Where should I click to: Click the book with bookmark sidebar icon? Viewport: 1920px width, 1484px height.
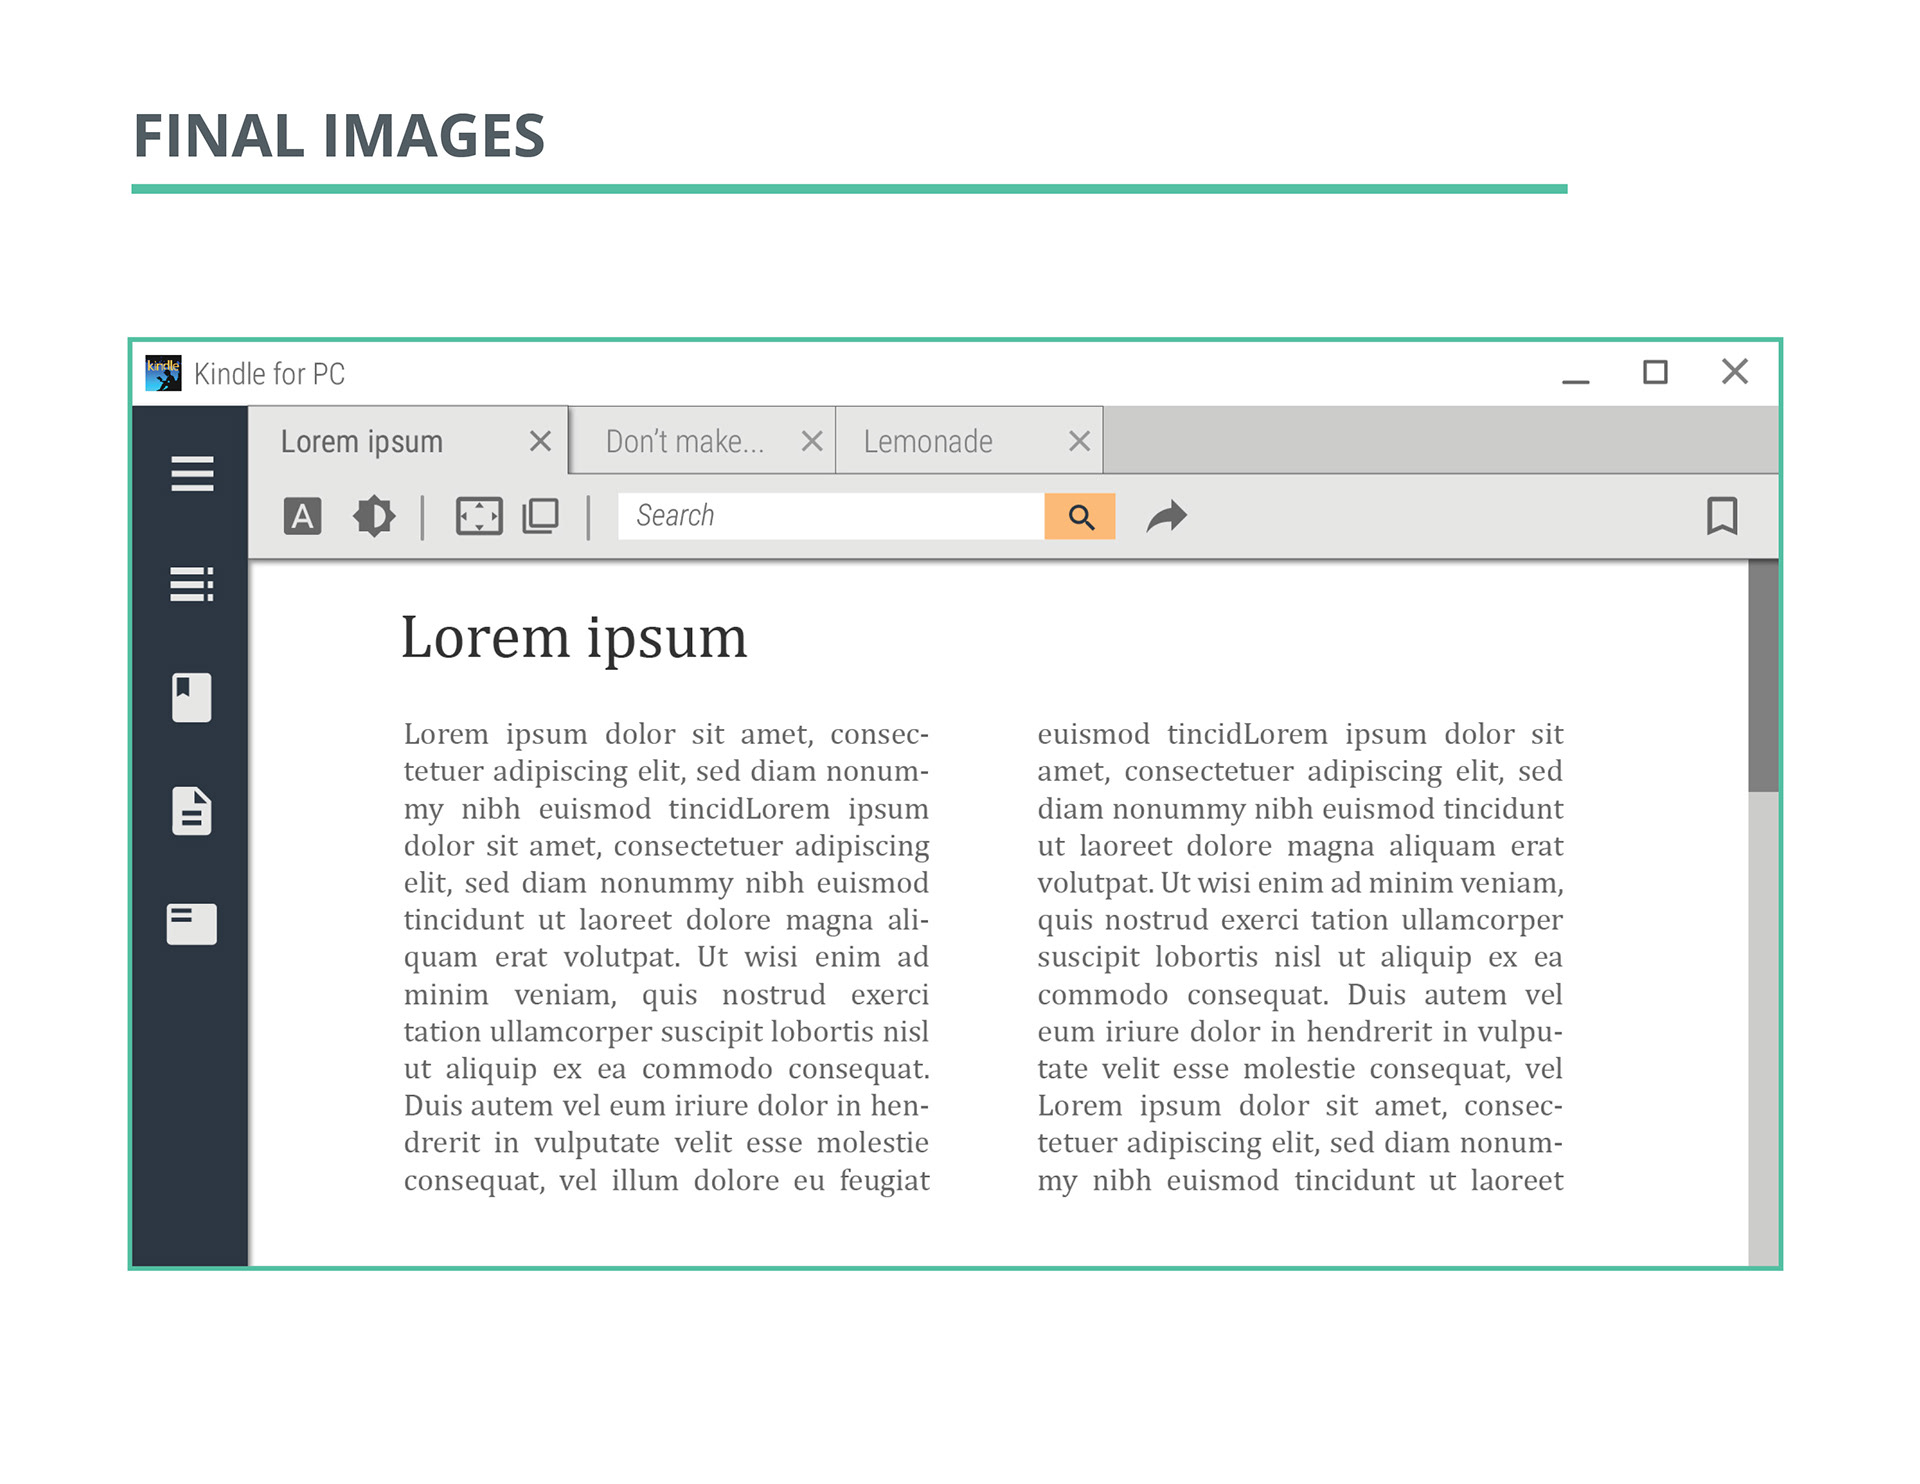pyautogui.click(x=192, y=697)
